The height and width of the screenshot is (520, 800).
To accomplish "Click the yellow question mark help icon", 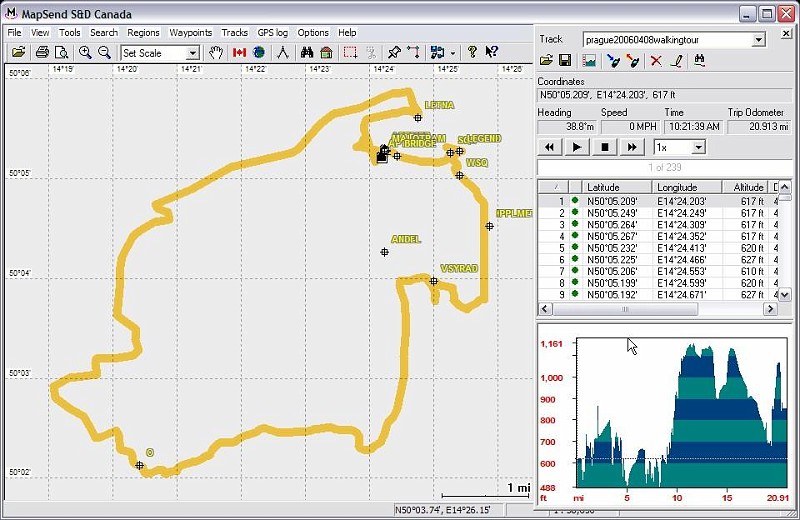I will click(472, 52).
